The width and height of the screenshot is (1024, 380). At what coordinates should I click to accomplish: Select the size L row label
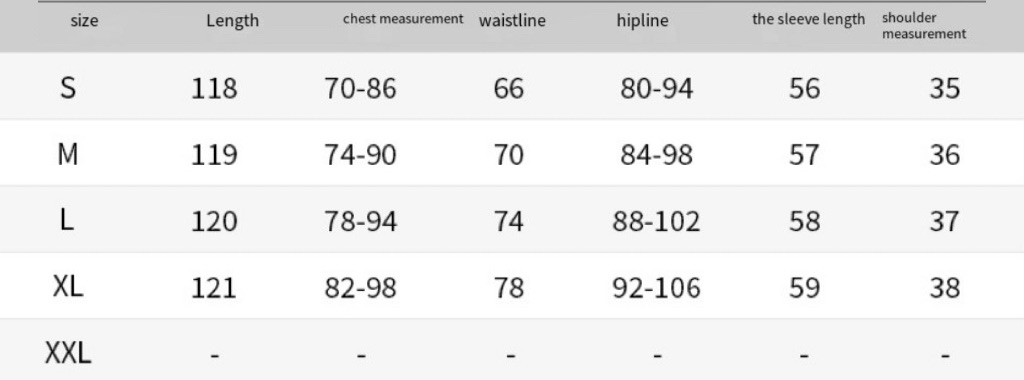[67, 221]
